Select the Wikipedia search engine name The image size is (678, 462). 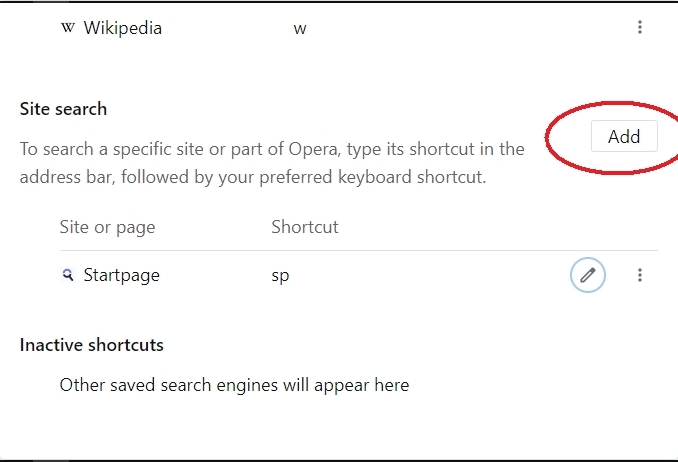(x=123, y=28)
